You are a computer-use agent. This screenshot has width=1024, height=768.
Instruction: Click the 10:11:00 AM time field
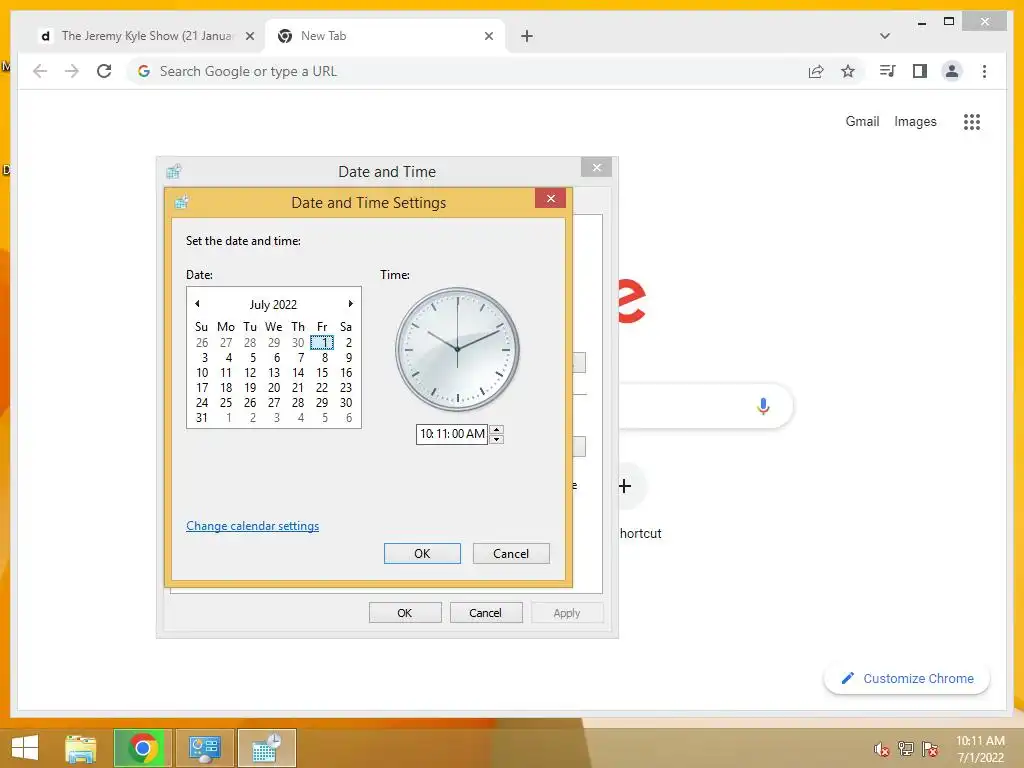452,434
